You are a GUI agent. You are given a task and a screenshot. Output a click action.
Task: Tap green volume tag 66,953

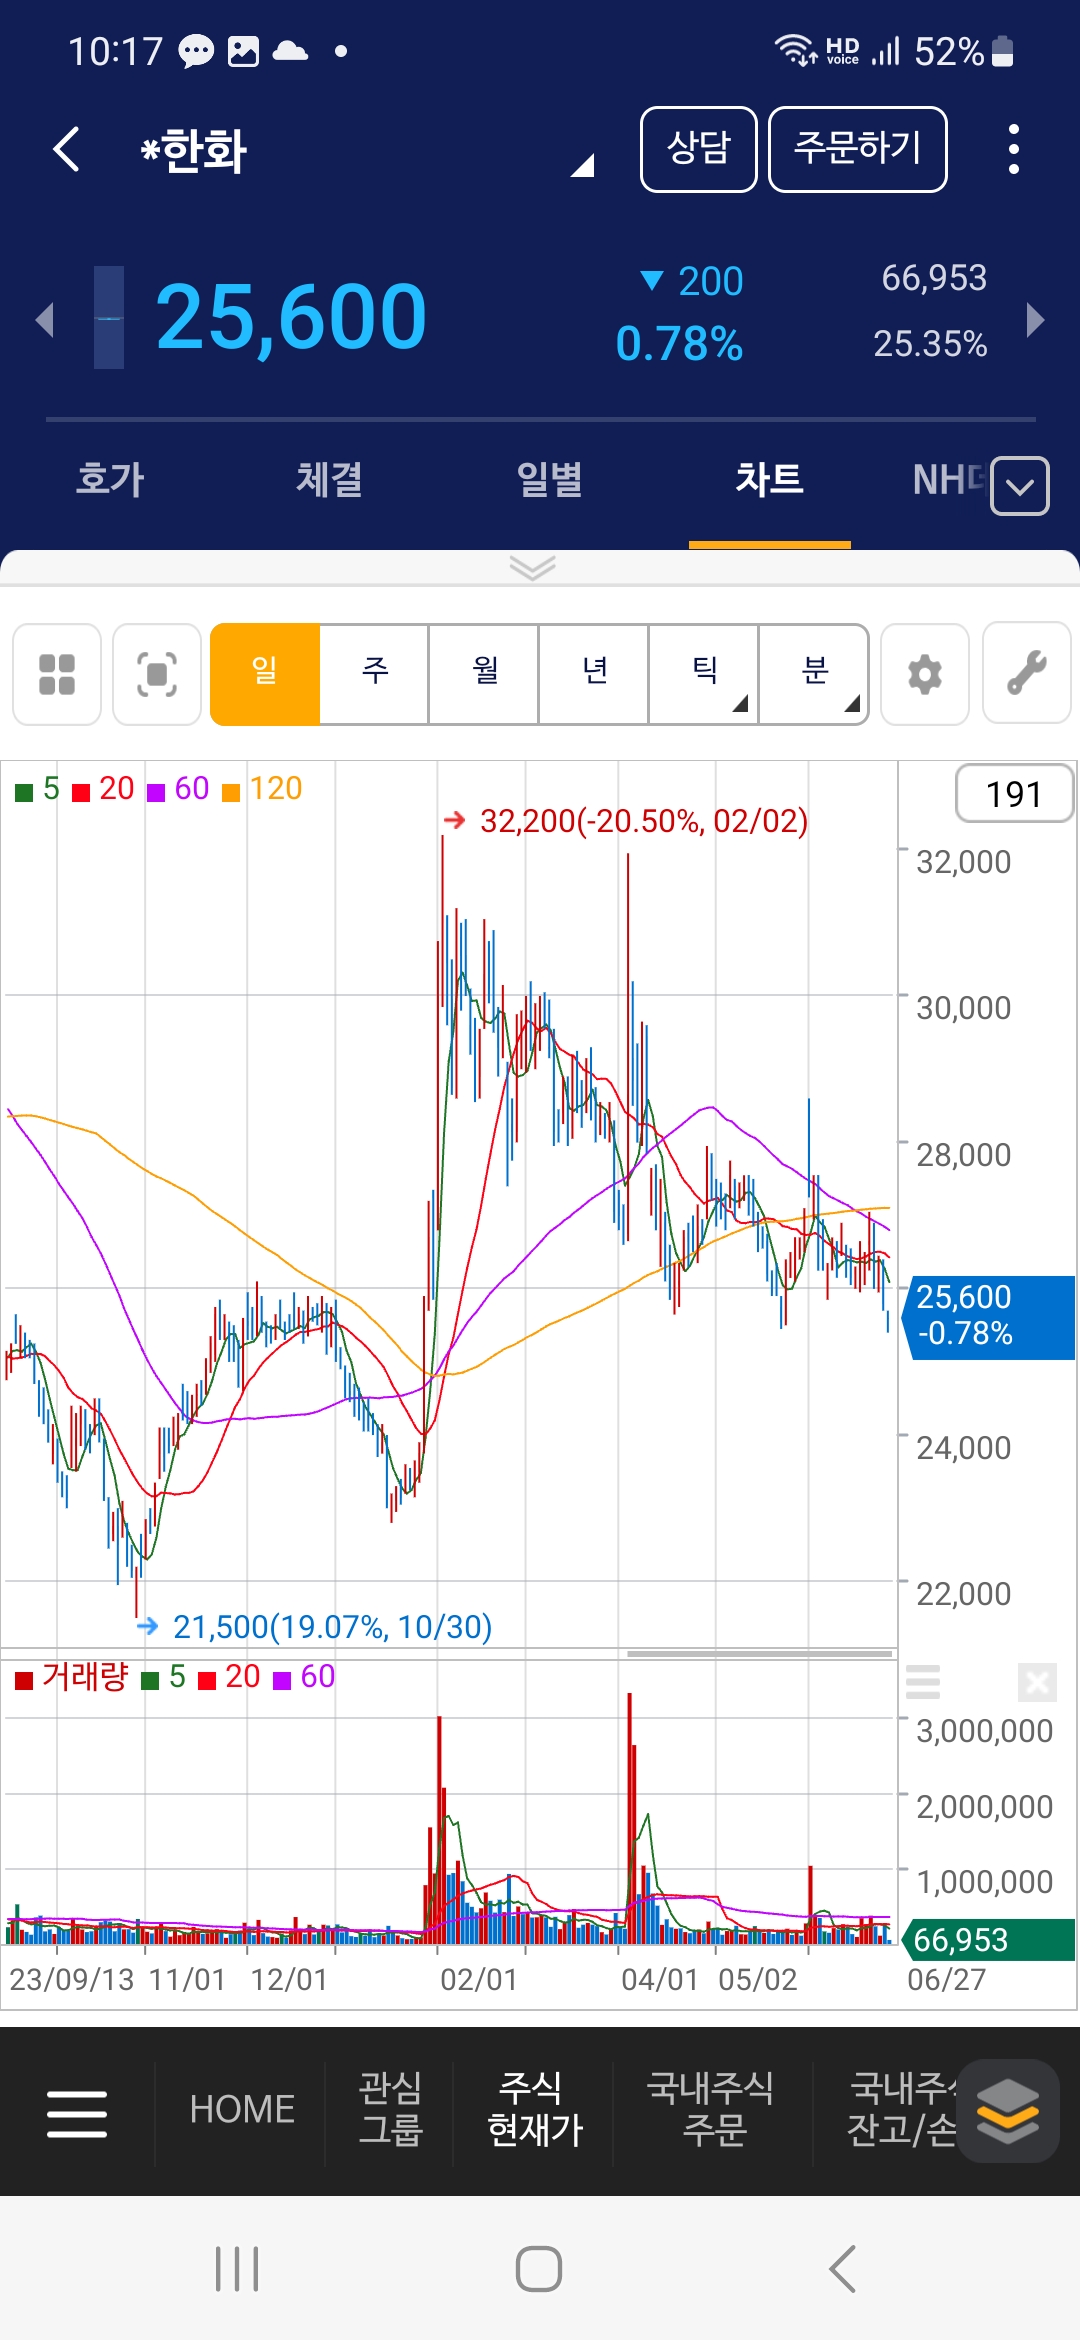pyautogui.click(x=989, y=1940)
